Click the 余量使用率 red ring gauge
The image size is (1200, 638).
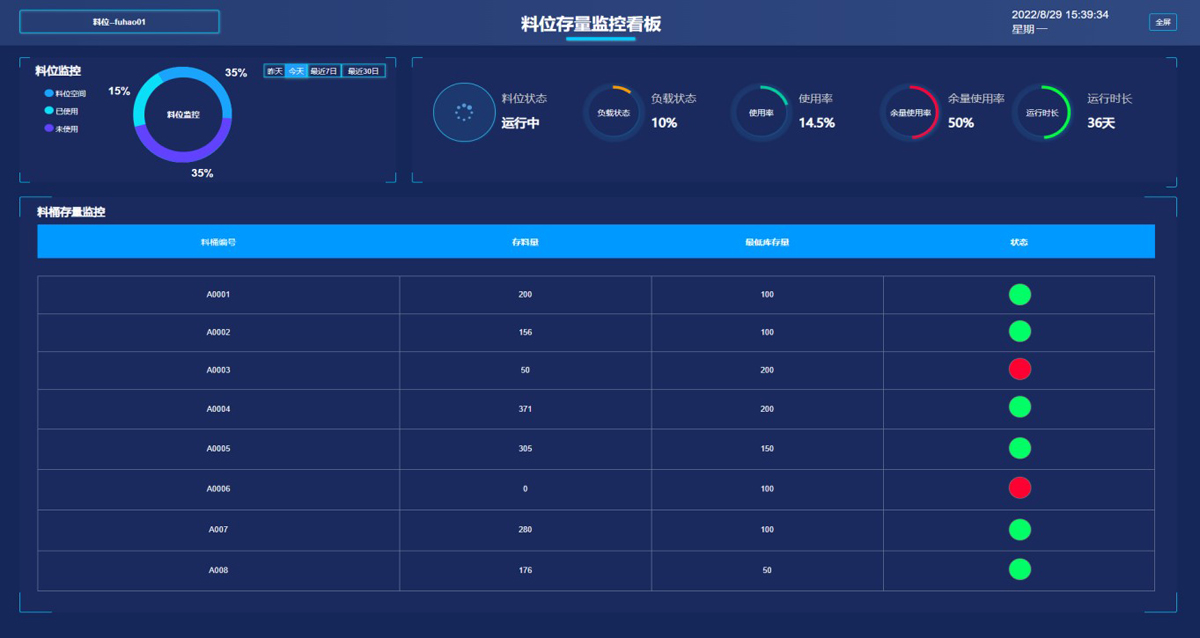pos(910,113)
